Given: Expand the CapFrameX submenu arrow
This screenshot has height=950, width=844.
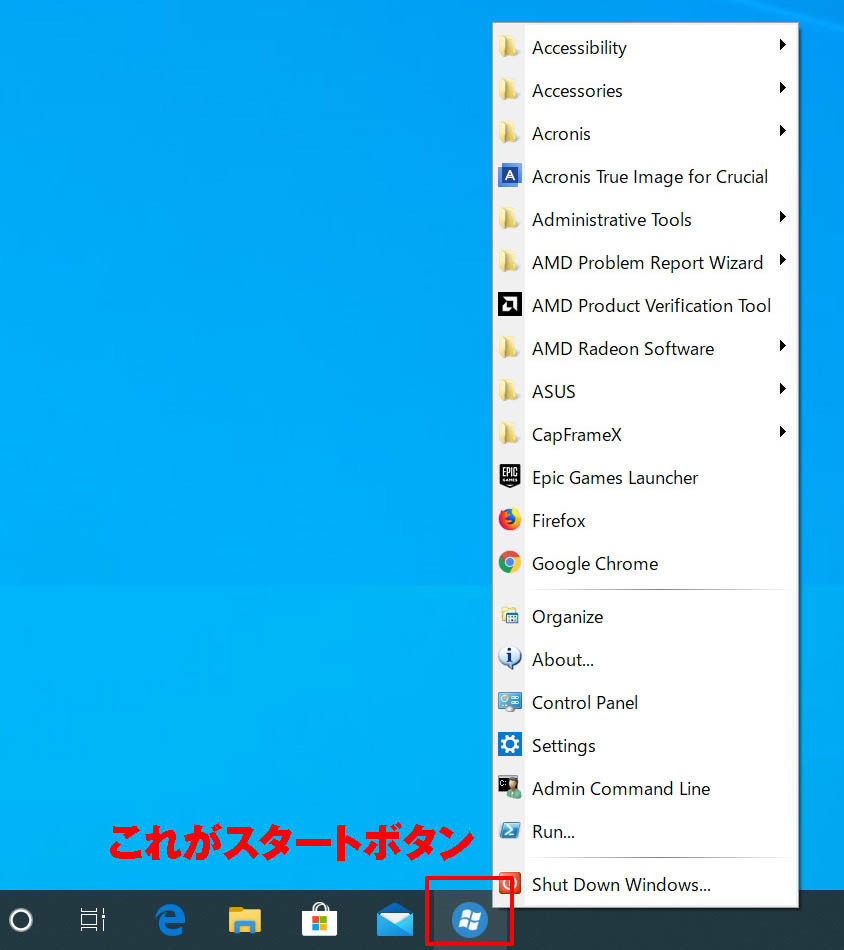Looking at the screenshot, I should point(782,432).
